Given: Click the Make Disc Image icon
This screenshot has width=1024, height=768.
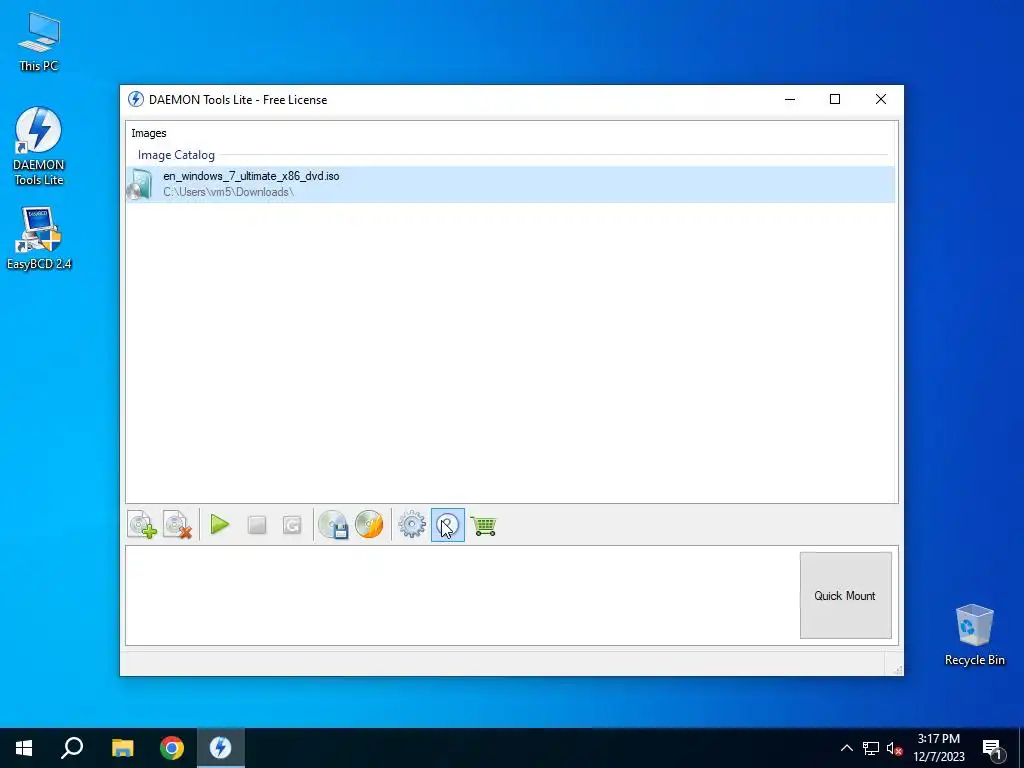Looking at the screenshot, I should point(333,525).
